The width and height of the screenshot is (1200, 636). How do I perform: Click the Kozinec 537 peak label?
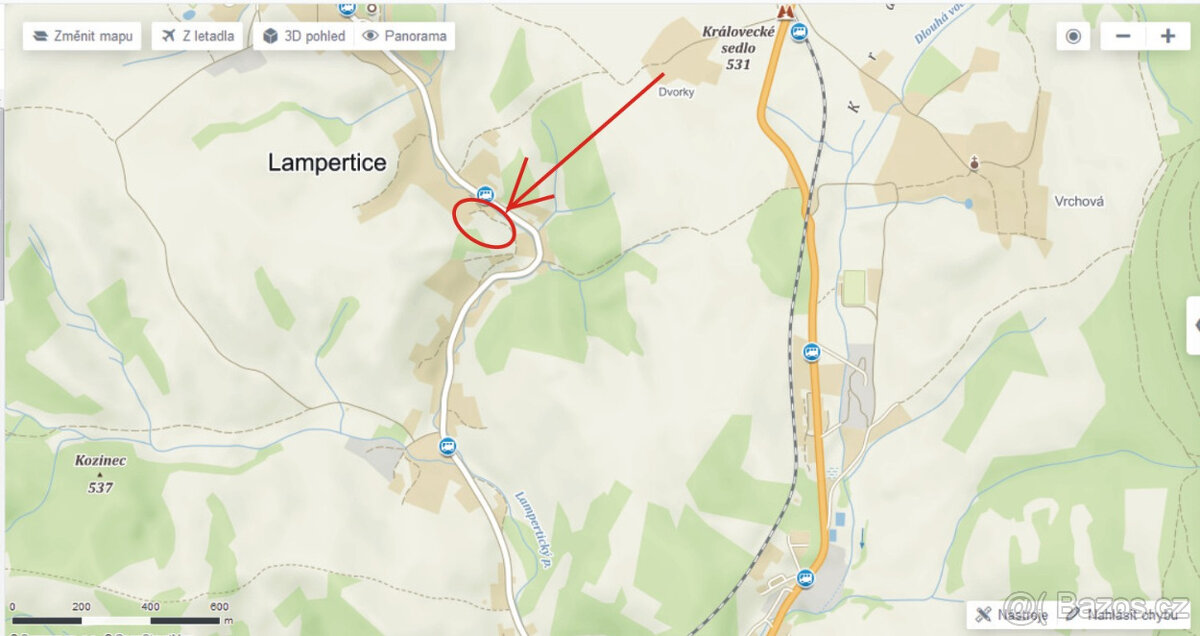click(x=98, y=474)
